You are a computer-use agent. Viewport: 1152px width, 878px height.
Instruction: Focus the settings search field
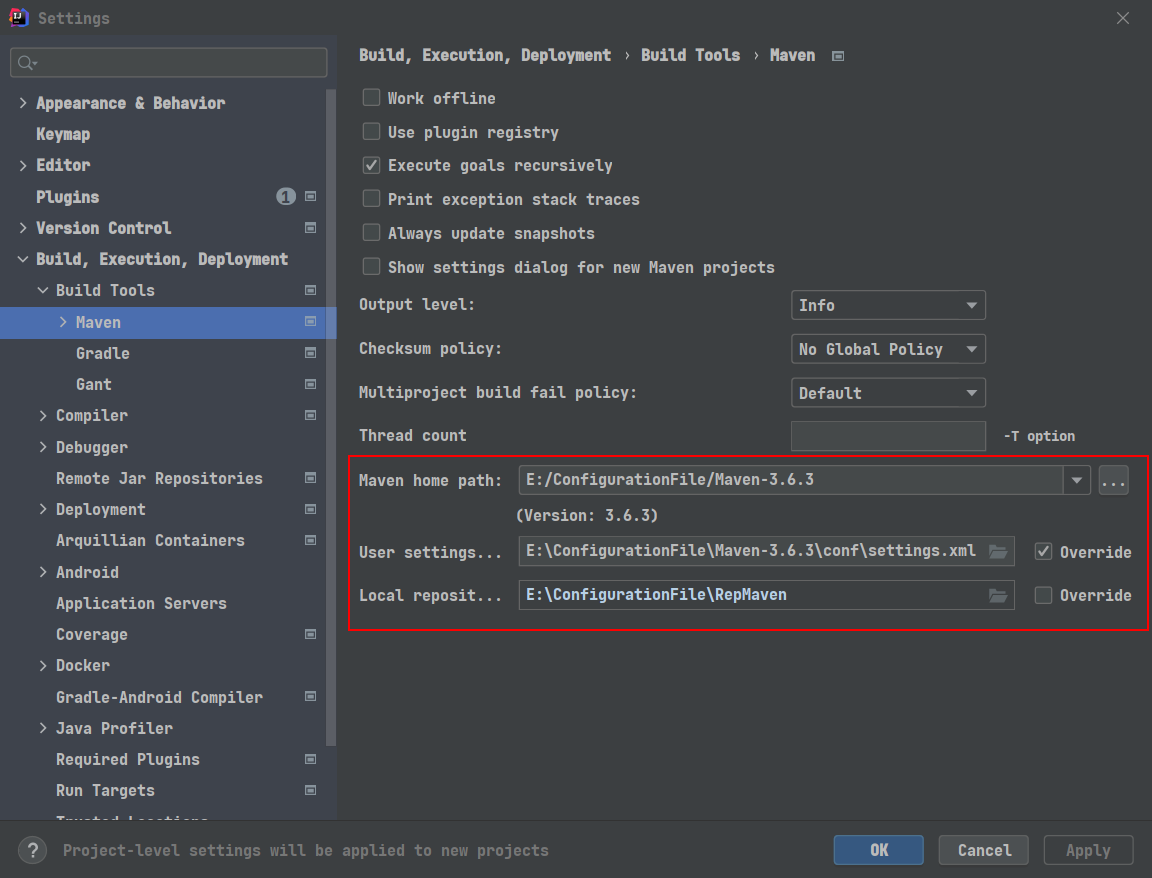(x=169, y=62)
